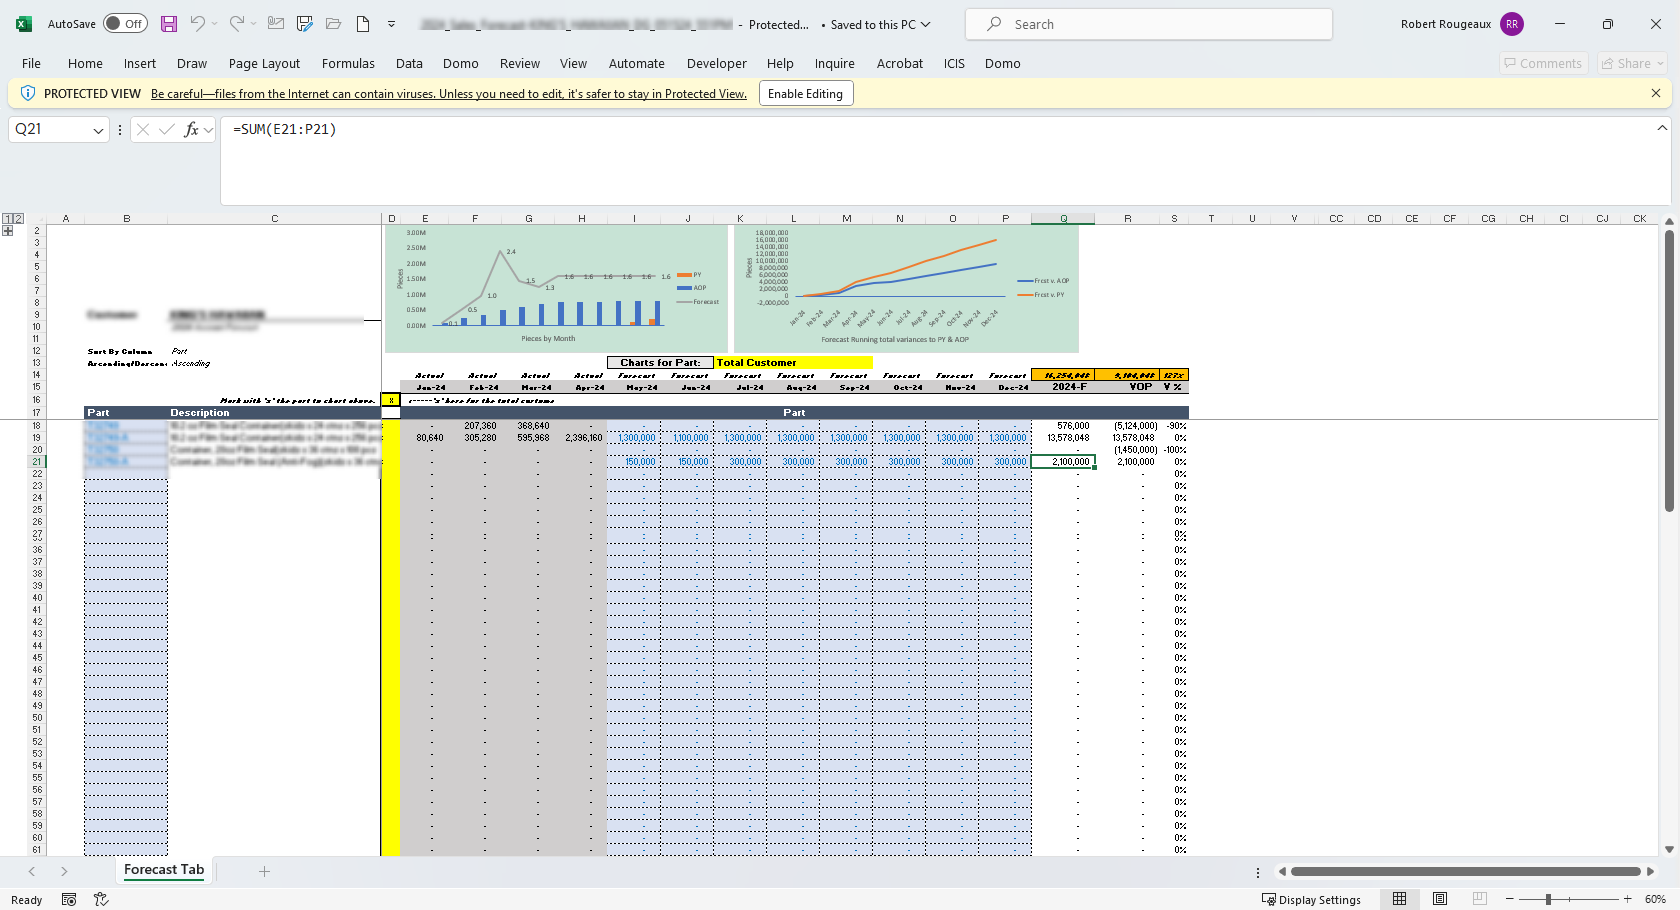The image size is (1680, 910).
Task: Click the Save icon in Quick Access Toolbar
Action: click(x=168, y=24)
